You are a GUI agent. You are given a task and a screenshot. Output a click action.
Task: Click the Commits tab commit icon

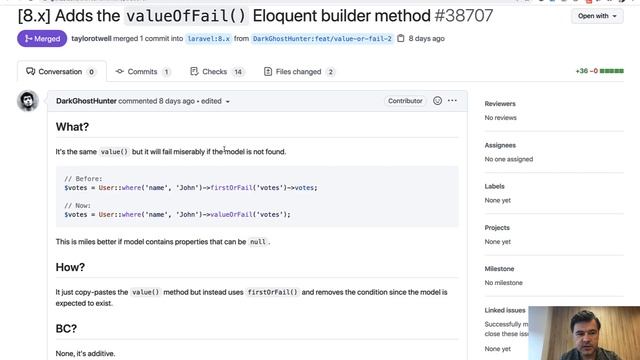click(x=119, y=71)
